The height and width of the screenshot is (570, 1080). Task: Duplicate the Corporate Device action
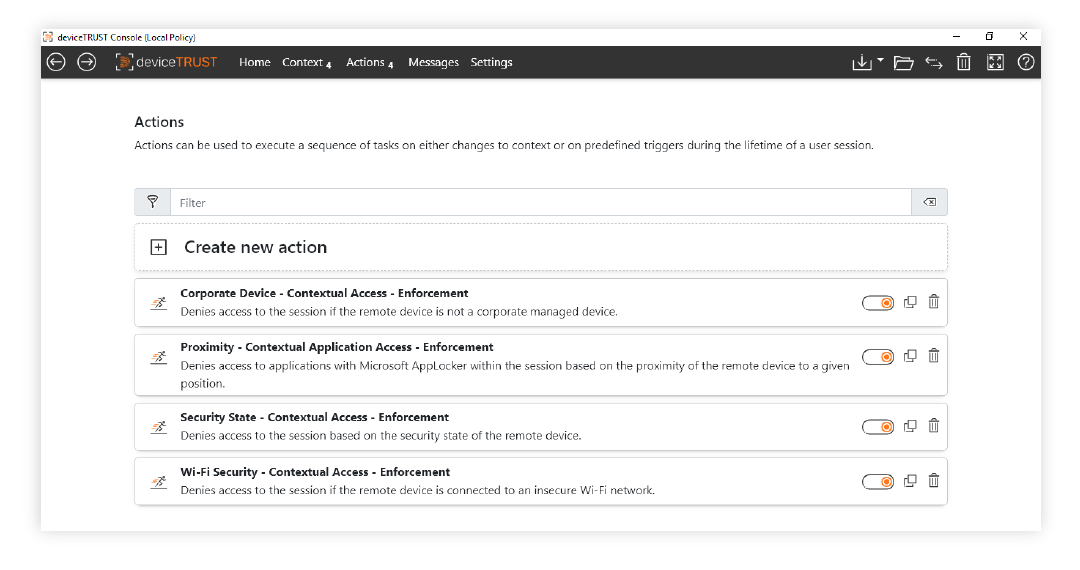coord(910,302)
